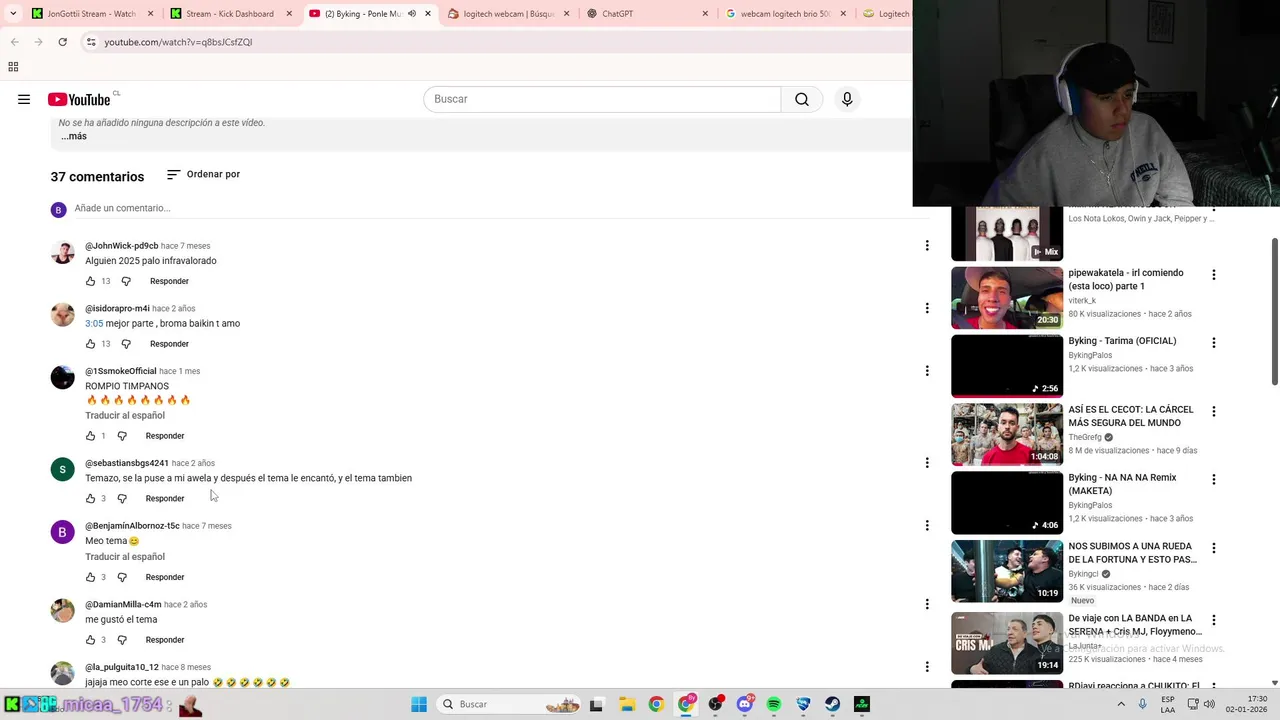The image size is (1280, 720).
Task: Switch ESP LAA keyboard language indicator
Action: 1168,704
